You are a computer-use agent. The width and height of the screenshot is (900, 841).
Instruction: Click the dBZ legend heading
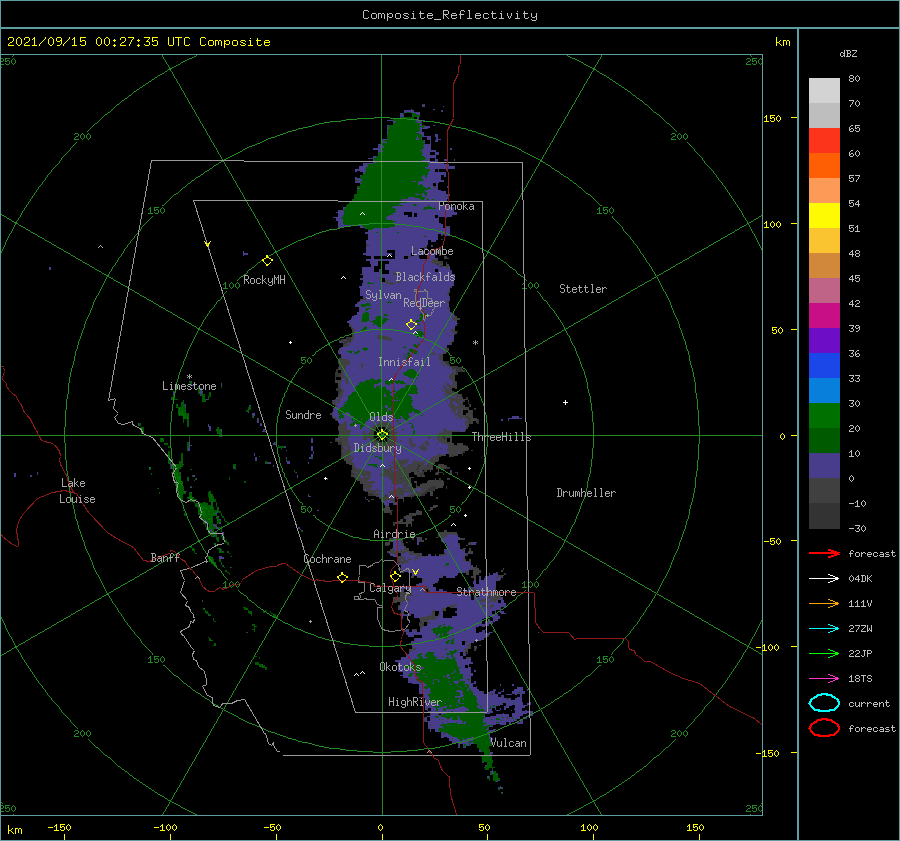pyautogui.click(x=848, y=53)
